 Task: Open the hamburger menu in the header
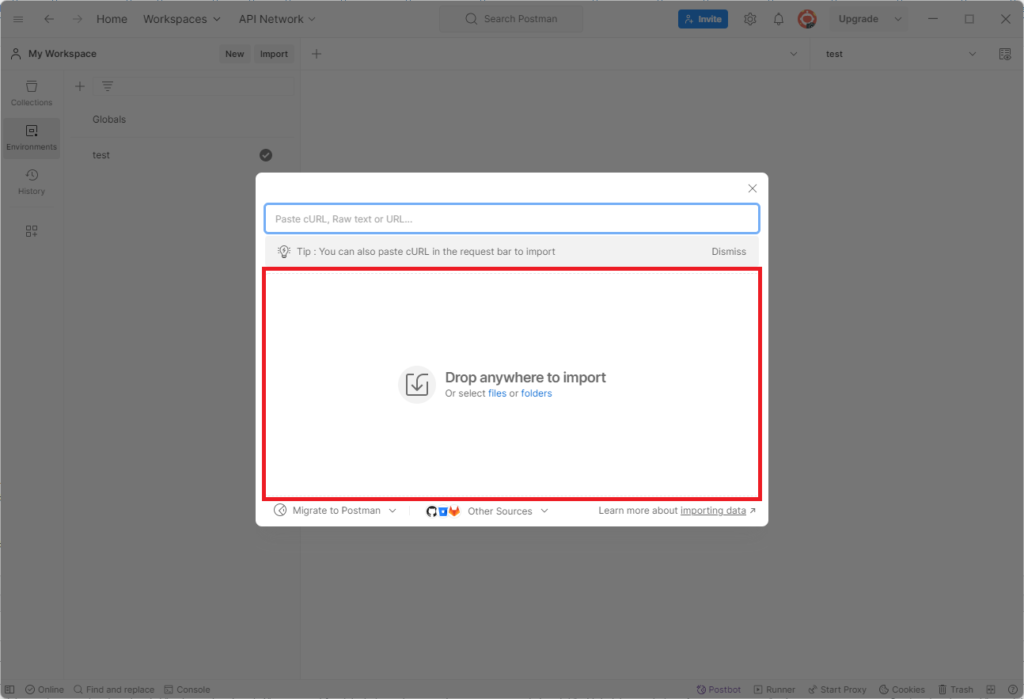pyautogui.click(x=18, y=19)
